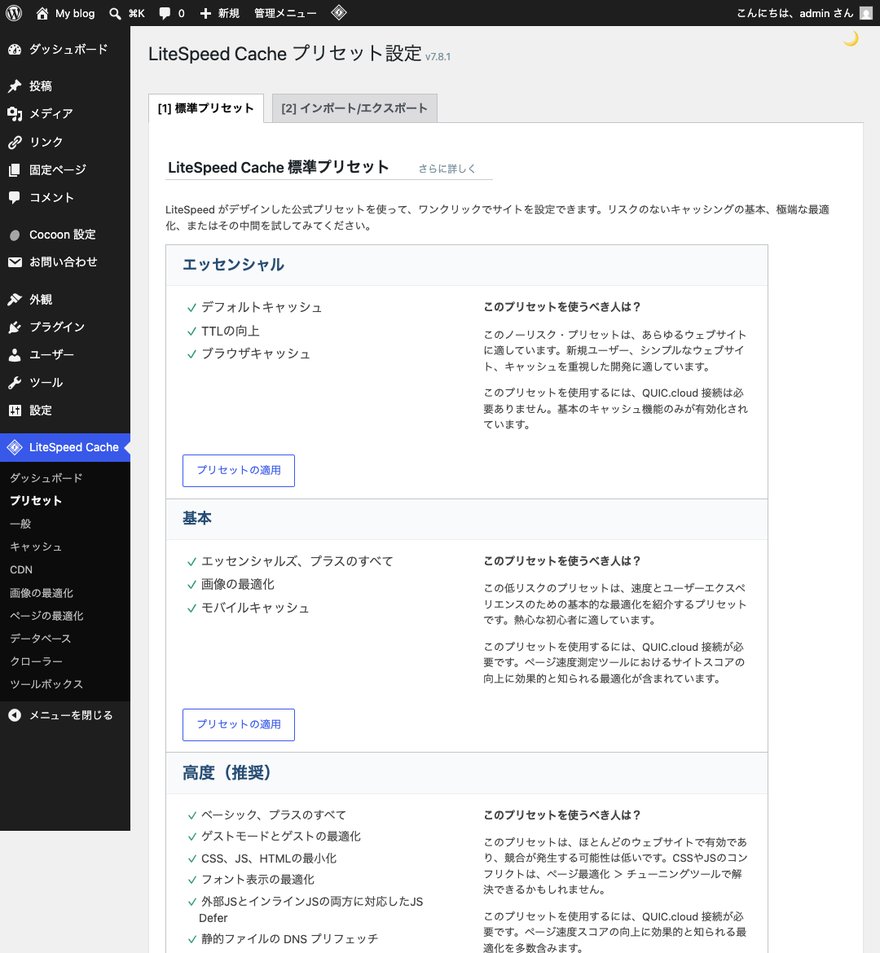Click the エッセンシャル preset heading
This screenshot has width=880, height=953.
(233, 264)
